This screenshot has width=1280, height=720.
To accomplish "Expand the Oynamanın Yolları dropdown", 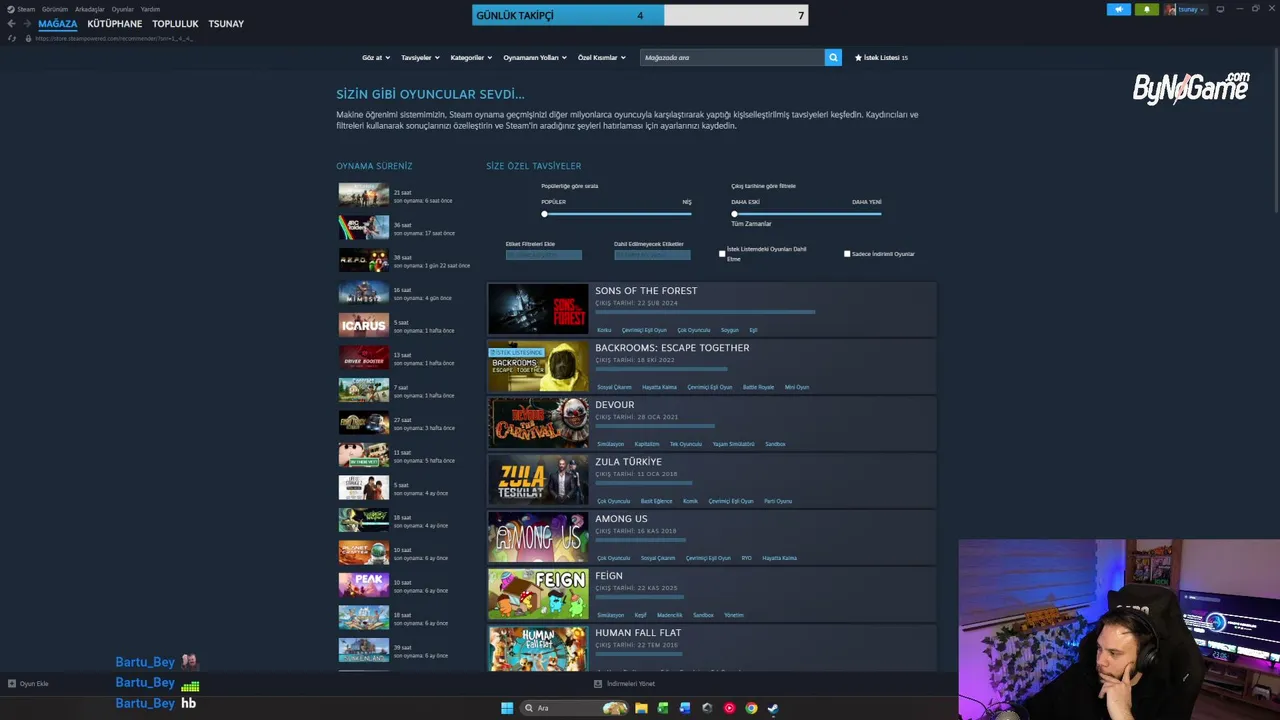I will click(535, 58).
